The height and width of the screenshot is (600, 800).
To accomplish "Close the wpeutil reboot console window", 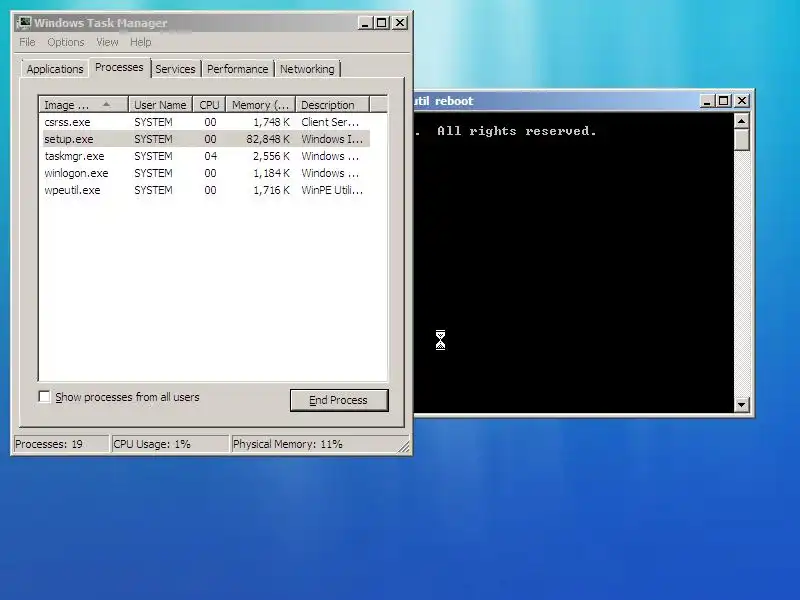I will (742, 101).
